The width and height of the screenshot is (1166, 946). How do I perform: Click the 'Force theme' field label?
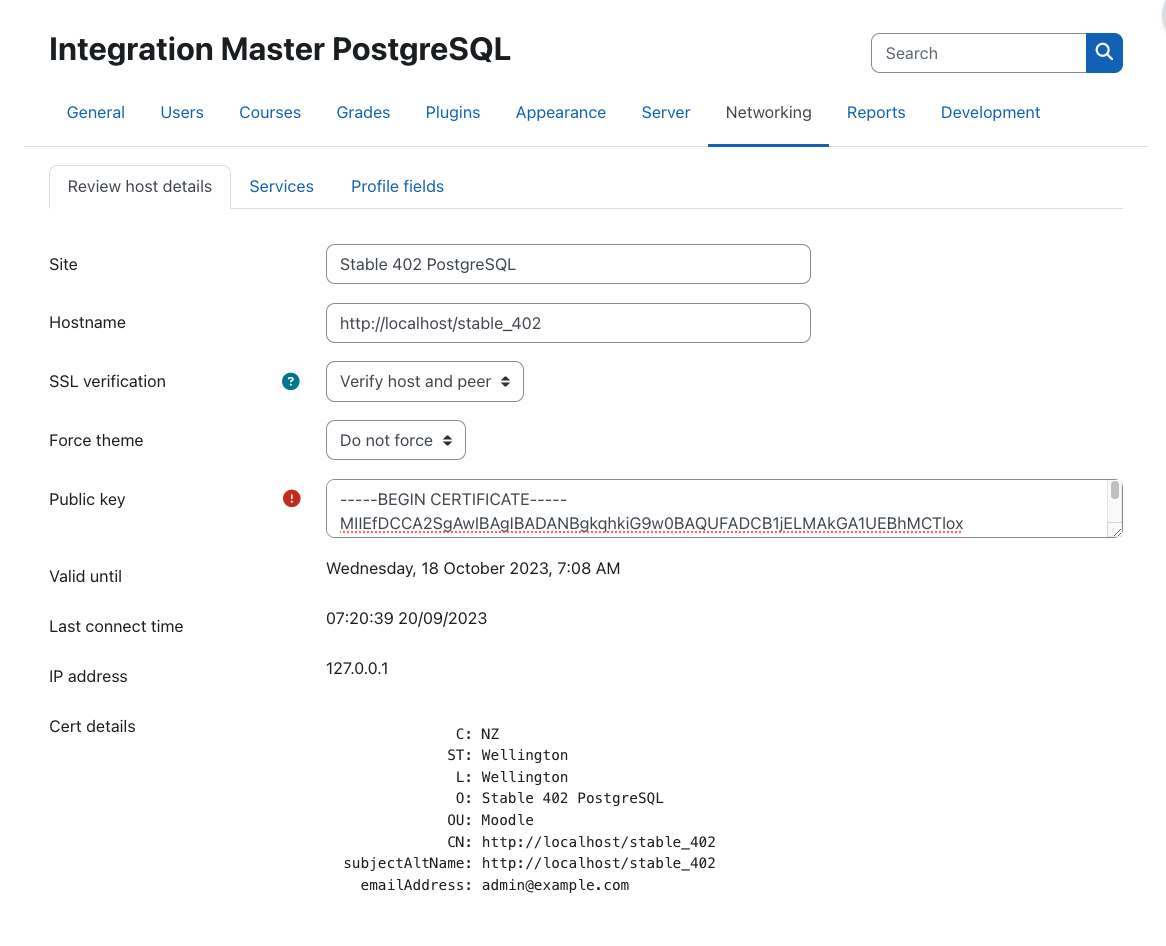[x=96, y=440]
